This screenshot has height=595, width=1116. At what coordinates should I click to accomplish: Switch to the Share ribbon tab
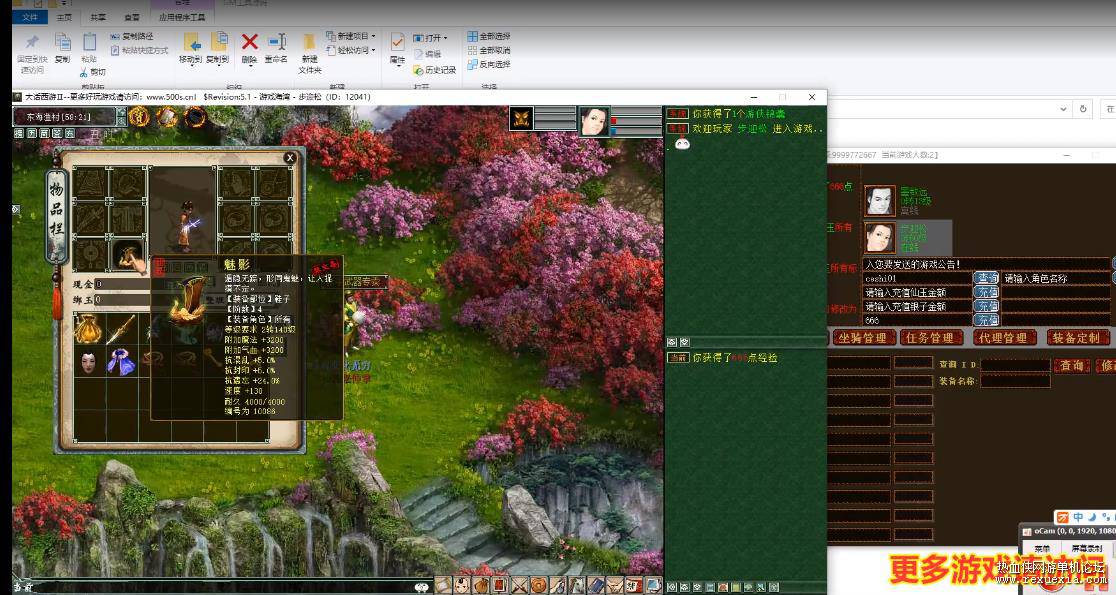click(98, 17)
